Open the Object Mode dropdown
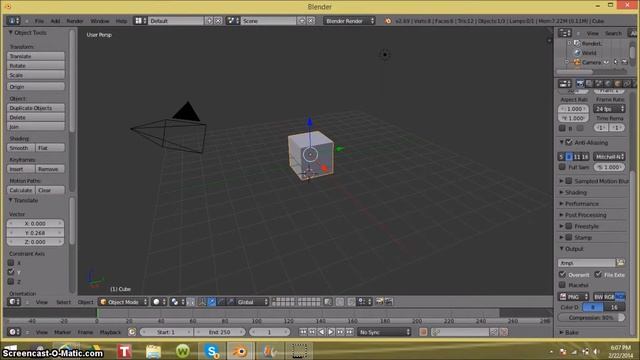The image size is (640, 360). click(123, 302)
